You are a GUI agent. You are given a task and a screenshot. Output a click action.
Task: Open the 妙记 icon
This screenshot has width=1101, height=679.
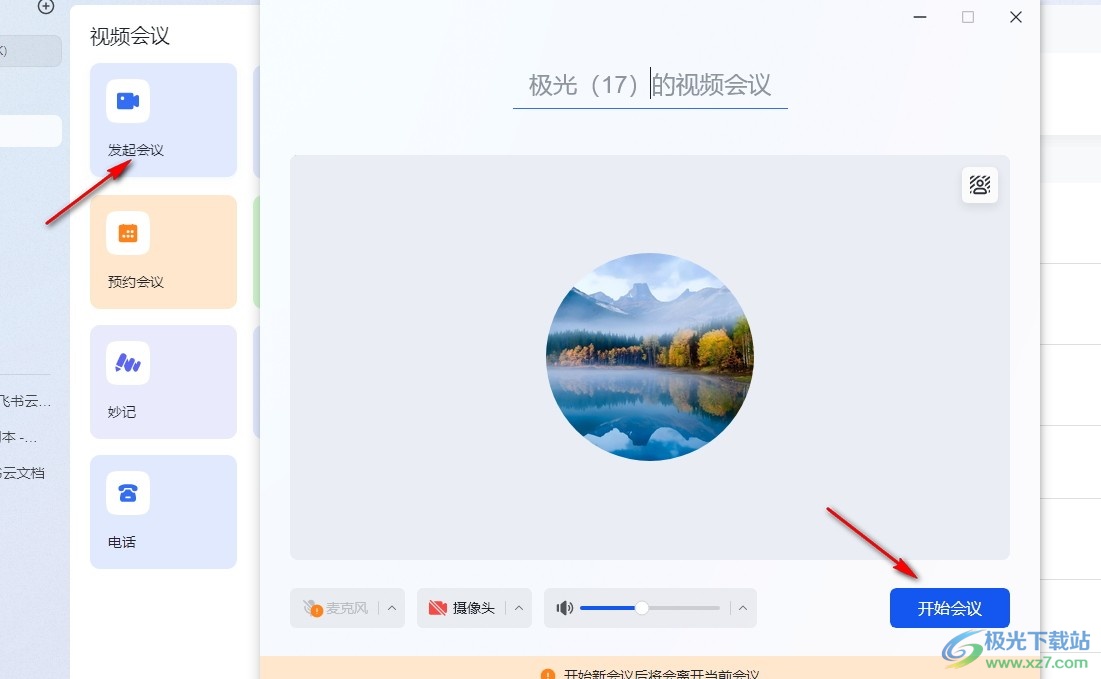coord(128,363)
